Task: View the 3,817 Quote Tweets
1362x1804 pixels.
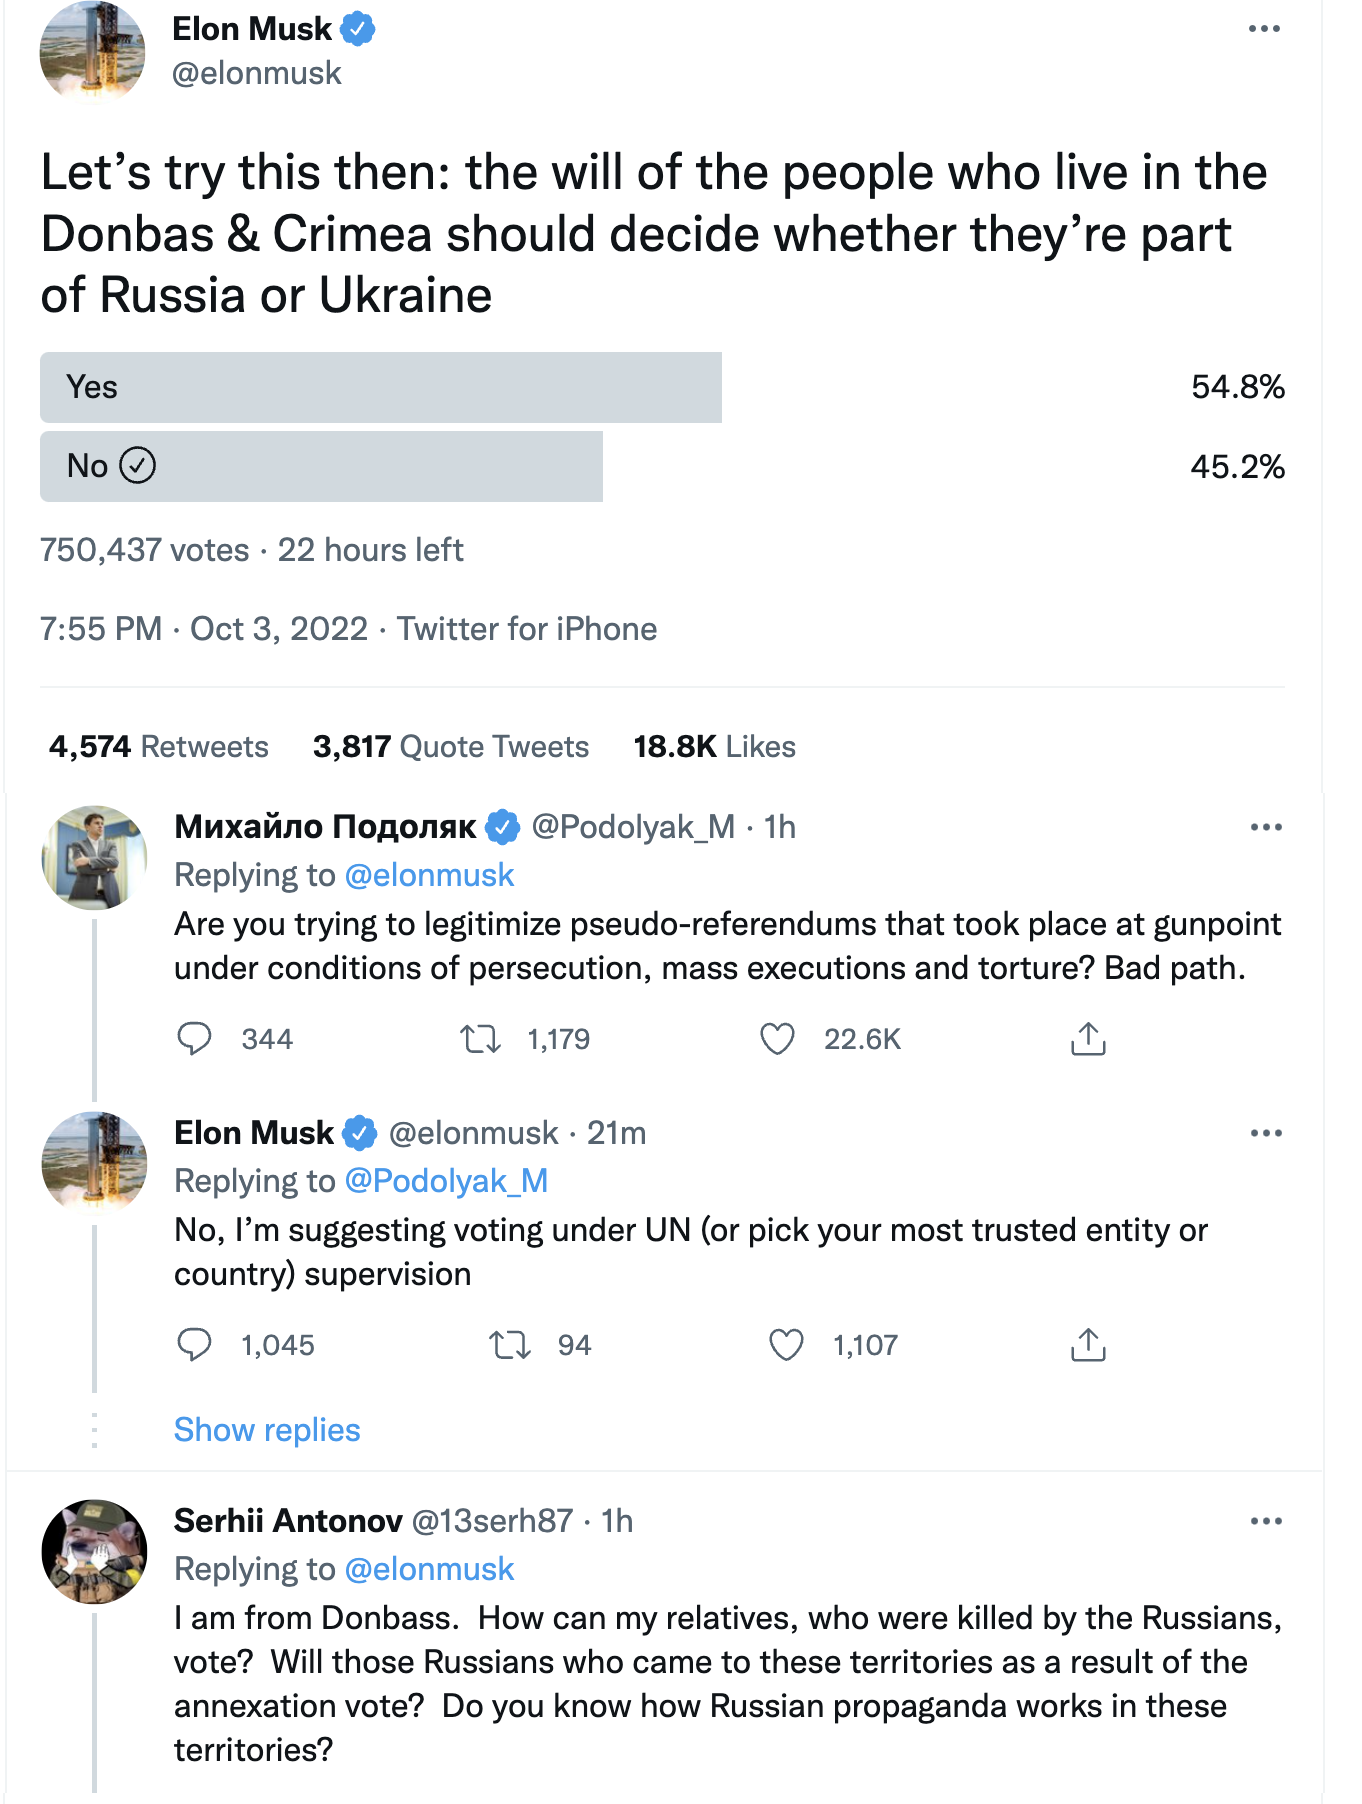Action: pyautogui.click(x=451, y=747)
